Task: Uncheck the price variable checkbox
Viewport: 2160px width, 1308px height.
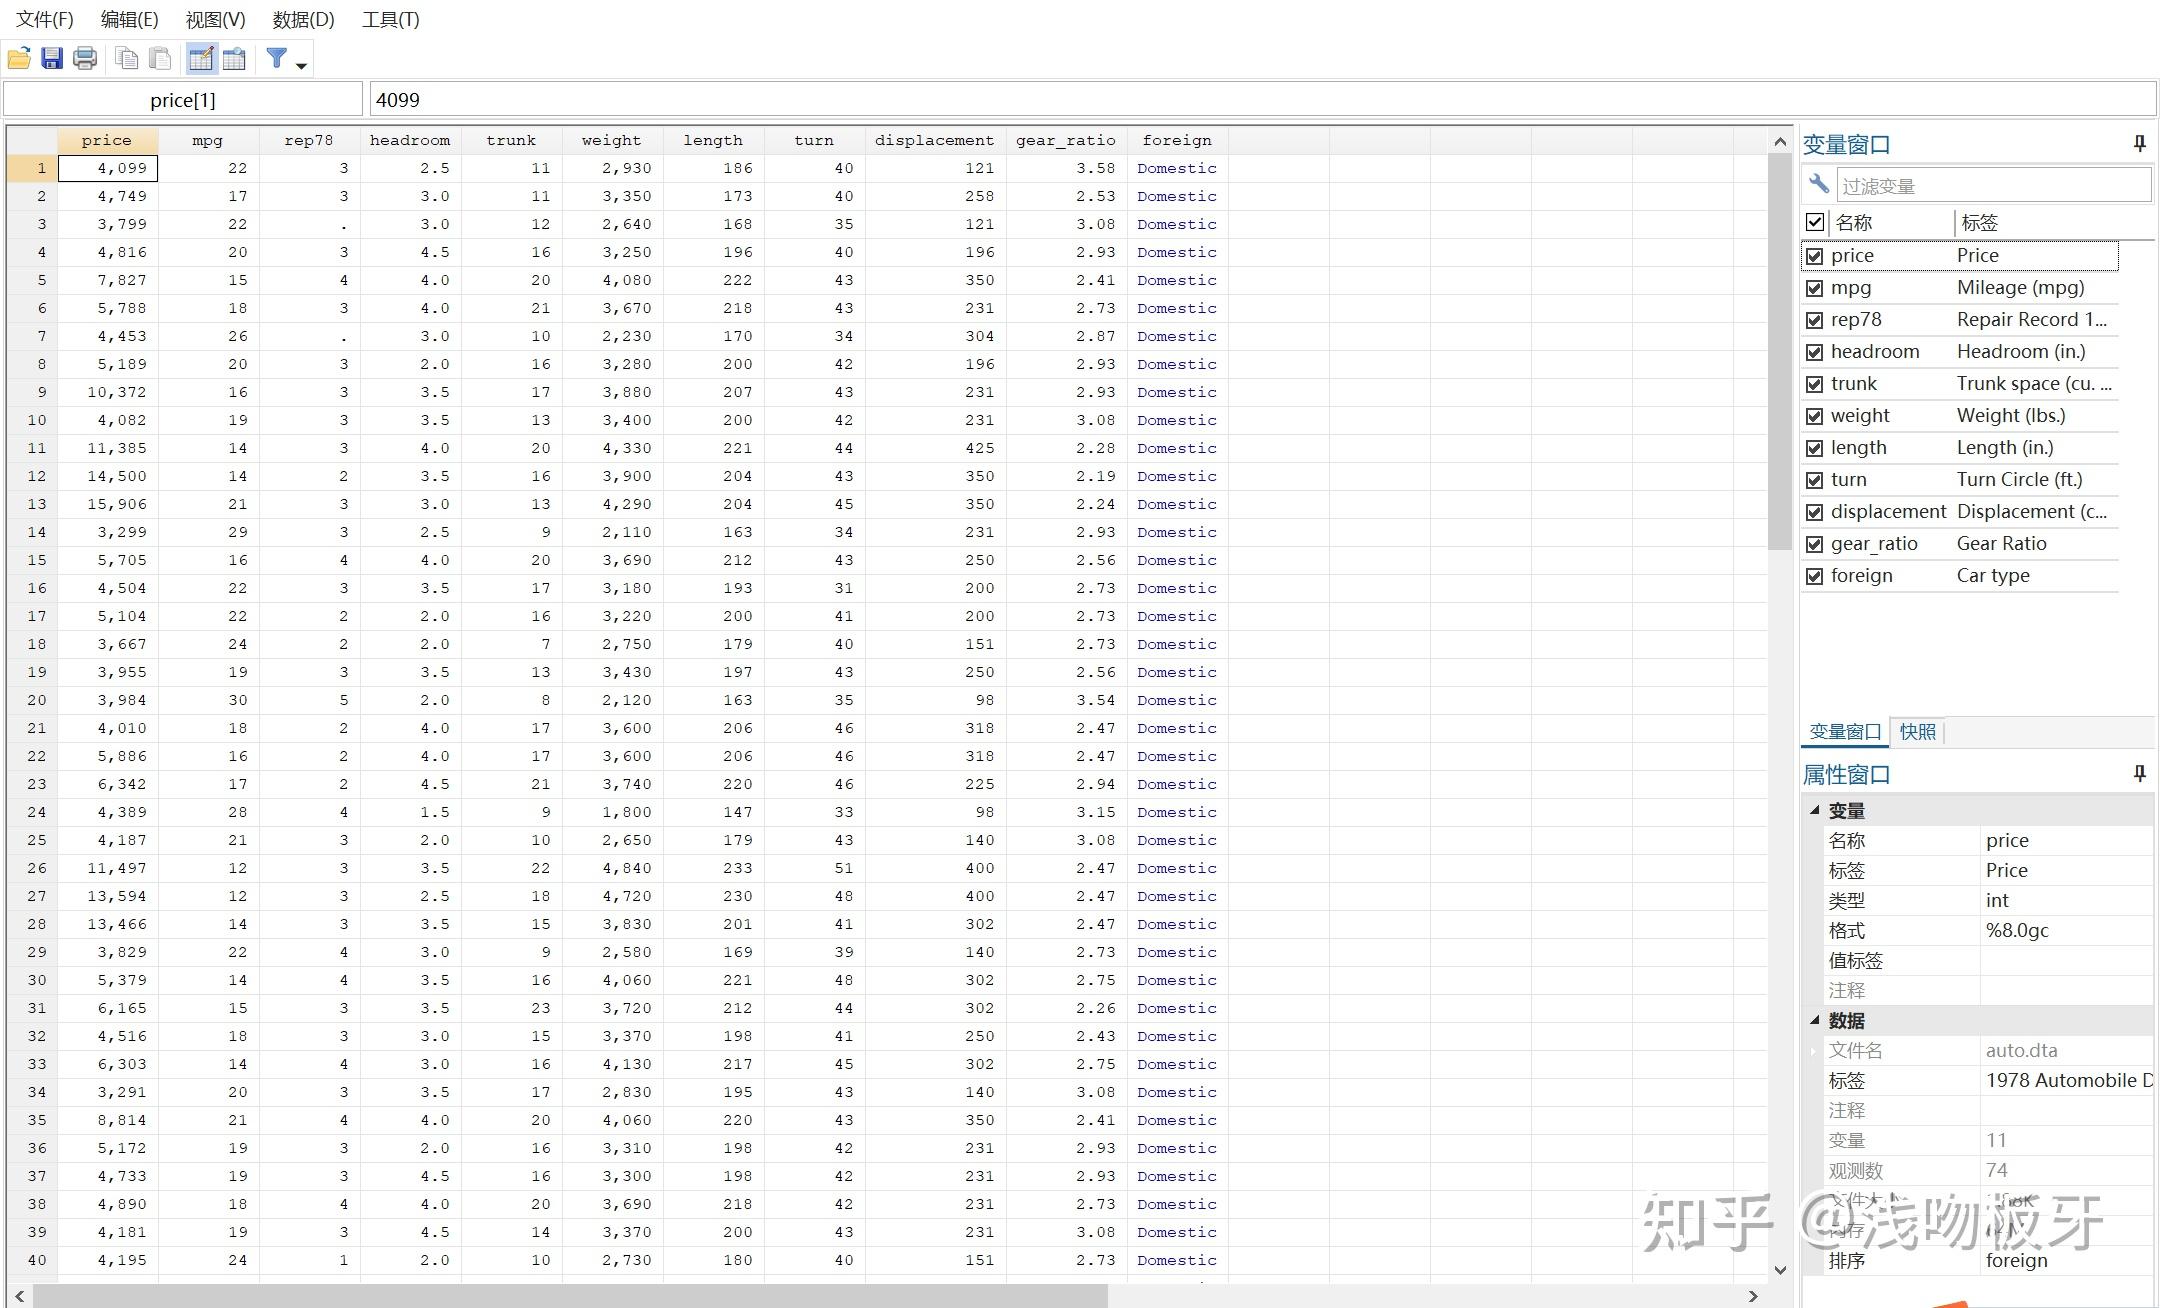Action: pyautogui.click(x=1815, y=255)
